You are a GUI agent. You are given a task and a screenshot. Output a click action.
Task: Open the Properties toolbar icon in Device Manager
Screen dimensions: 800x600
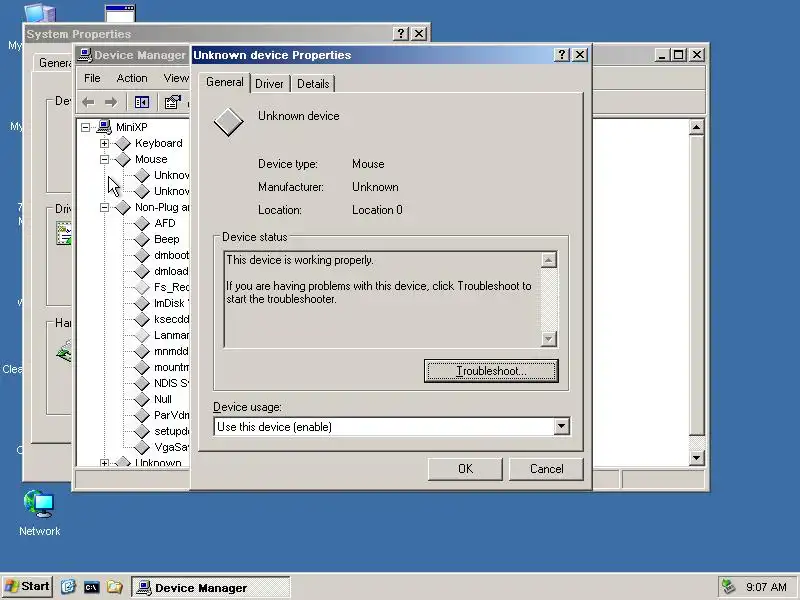coord(172,103)
